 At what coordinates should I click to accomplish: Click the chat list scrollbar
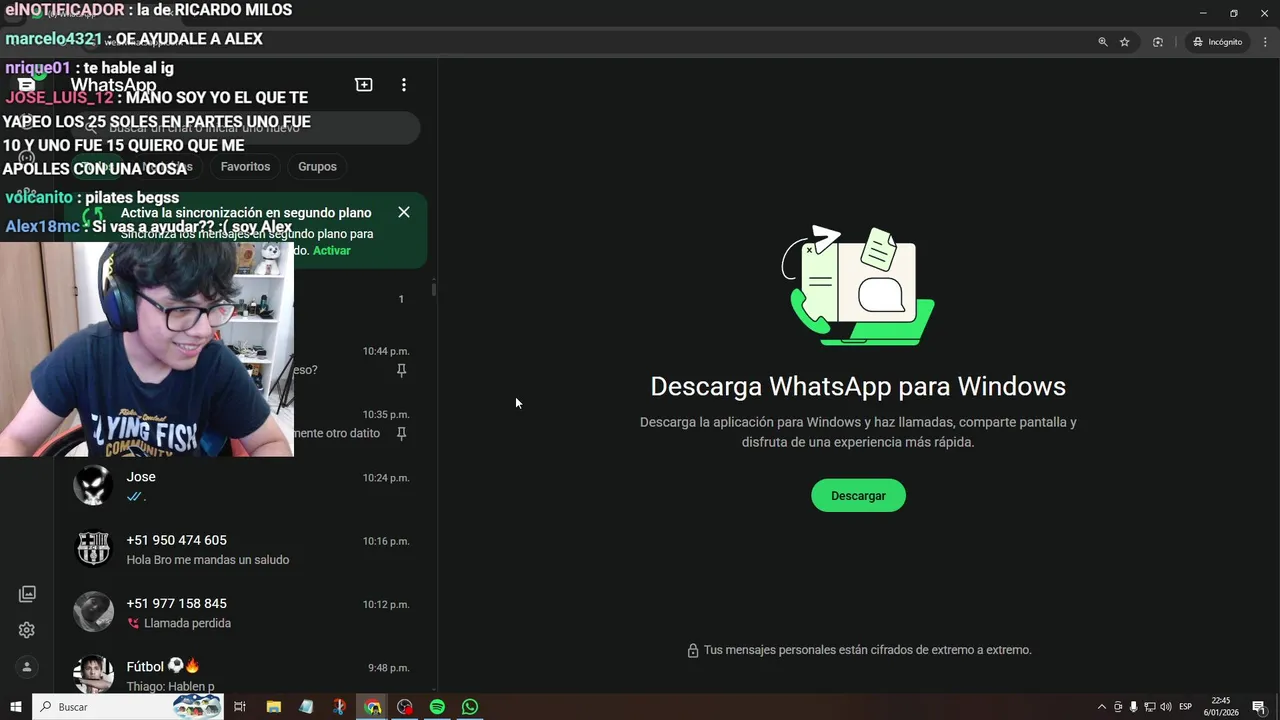(x=433, y=290)
